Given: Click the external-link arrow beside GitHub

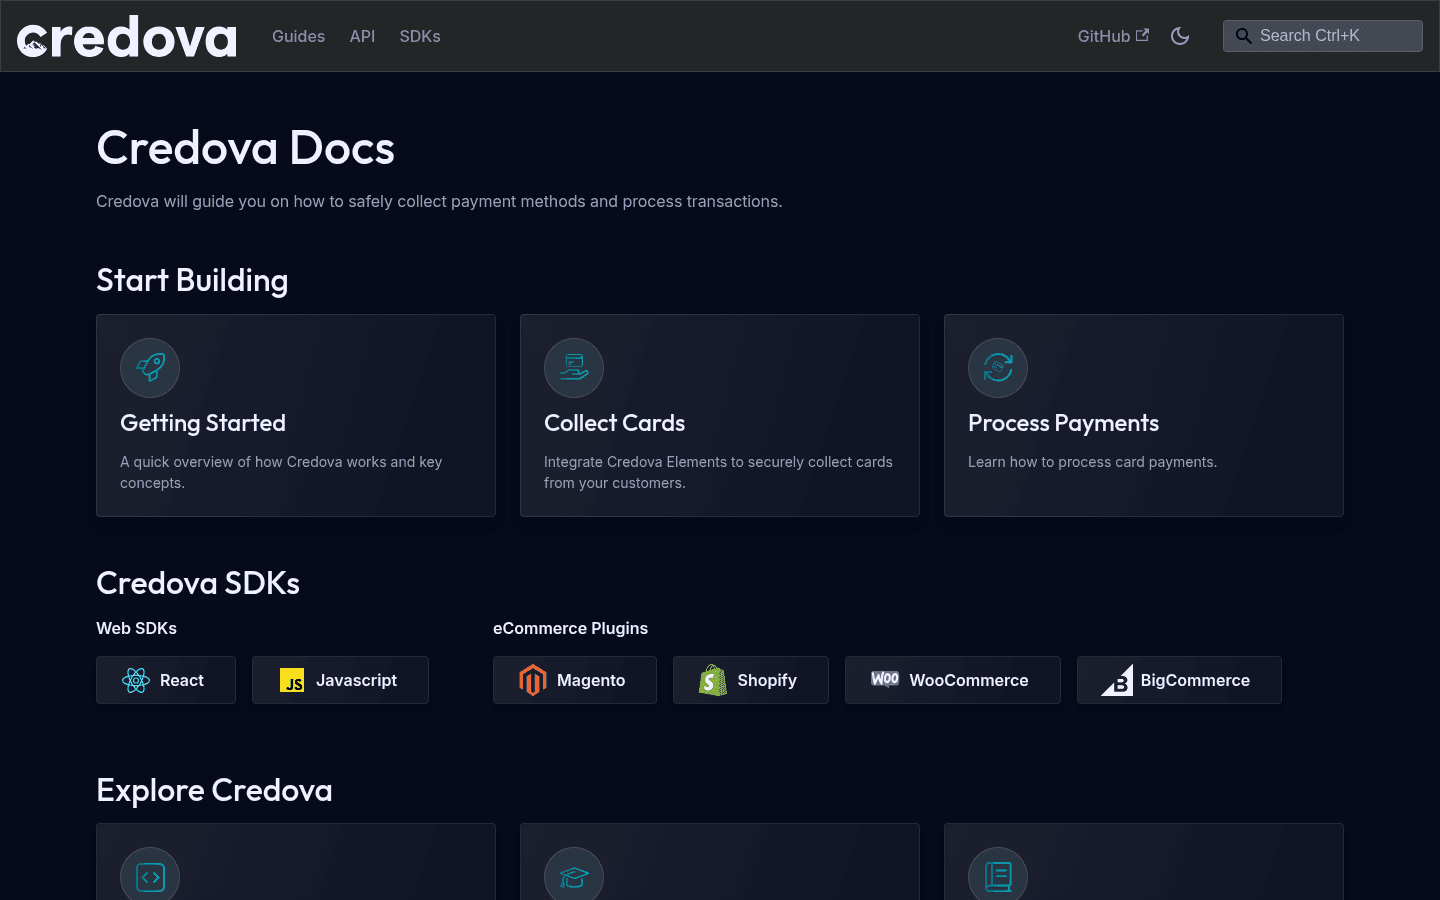Looking at the screenshot, I should click(1142, 35).
